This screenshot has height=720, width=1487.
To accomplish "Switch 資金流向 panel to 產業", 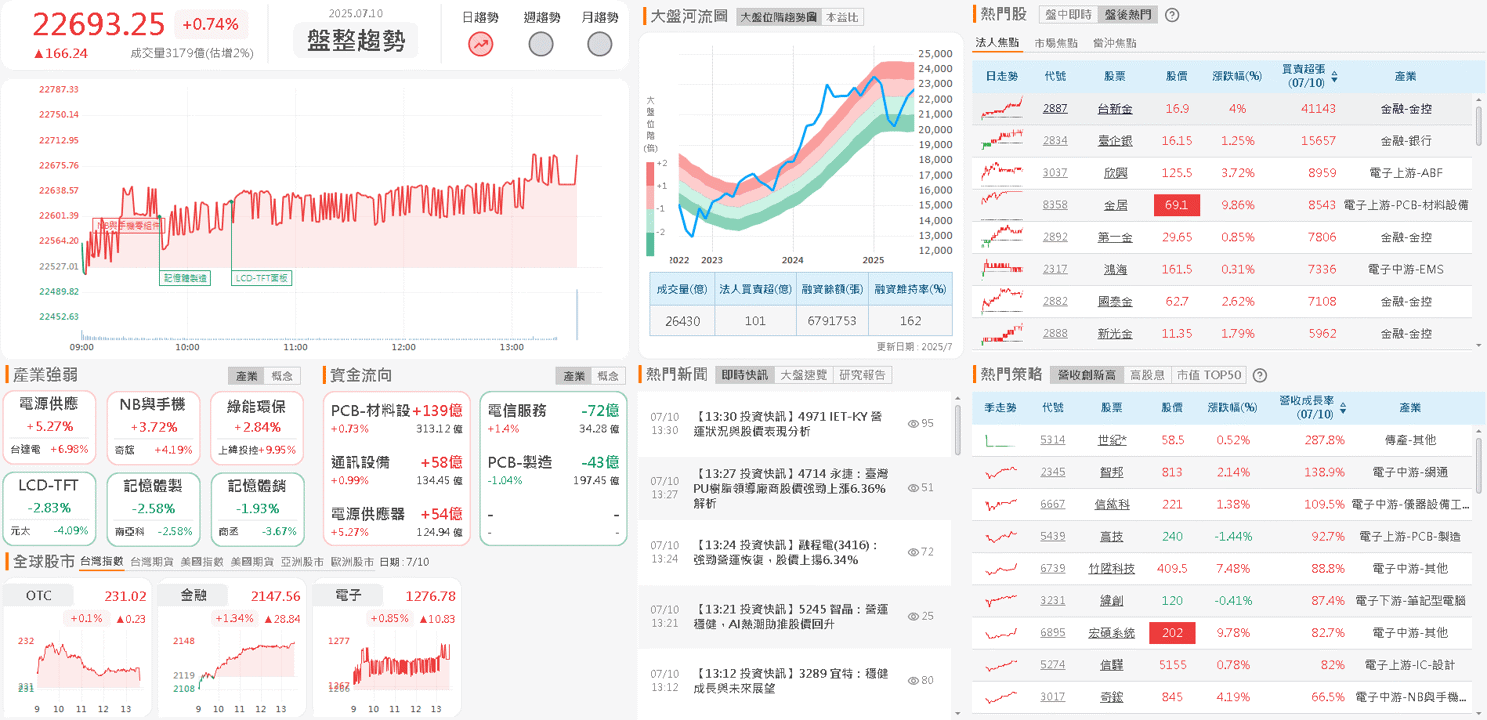I will click(x=574, y=376).
